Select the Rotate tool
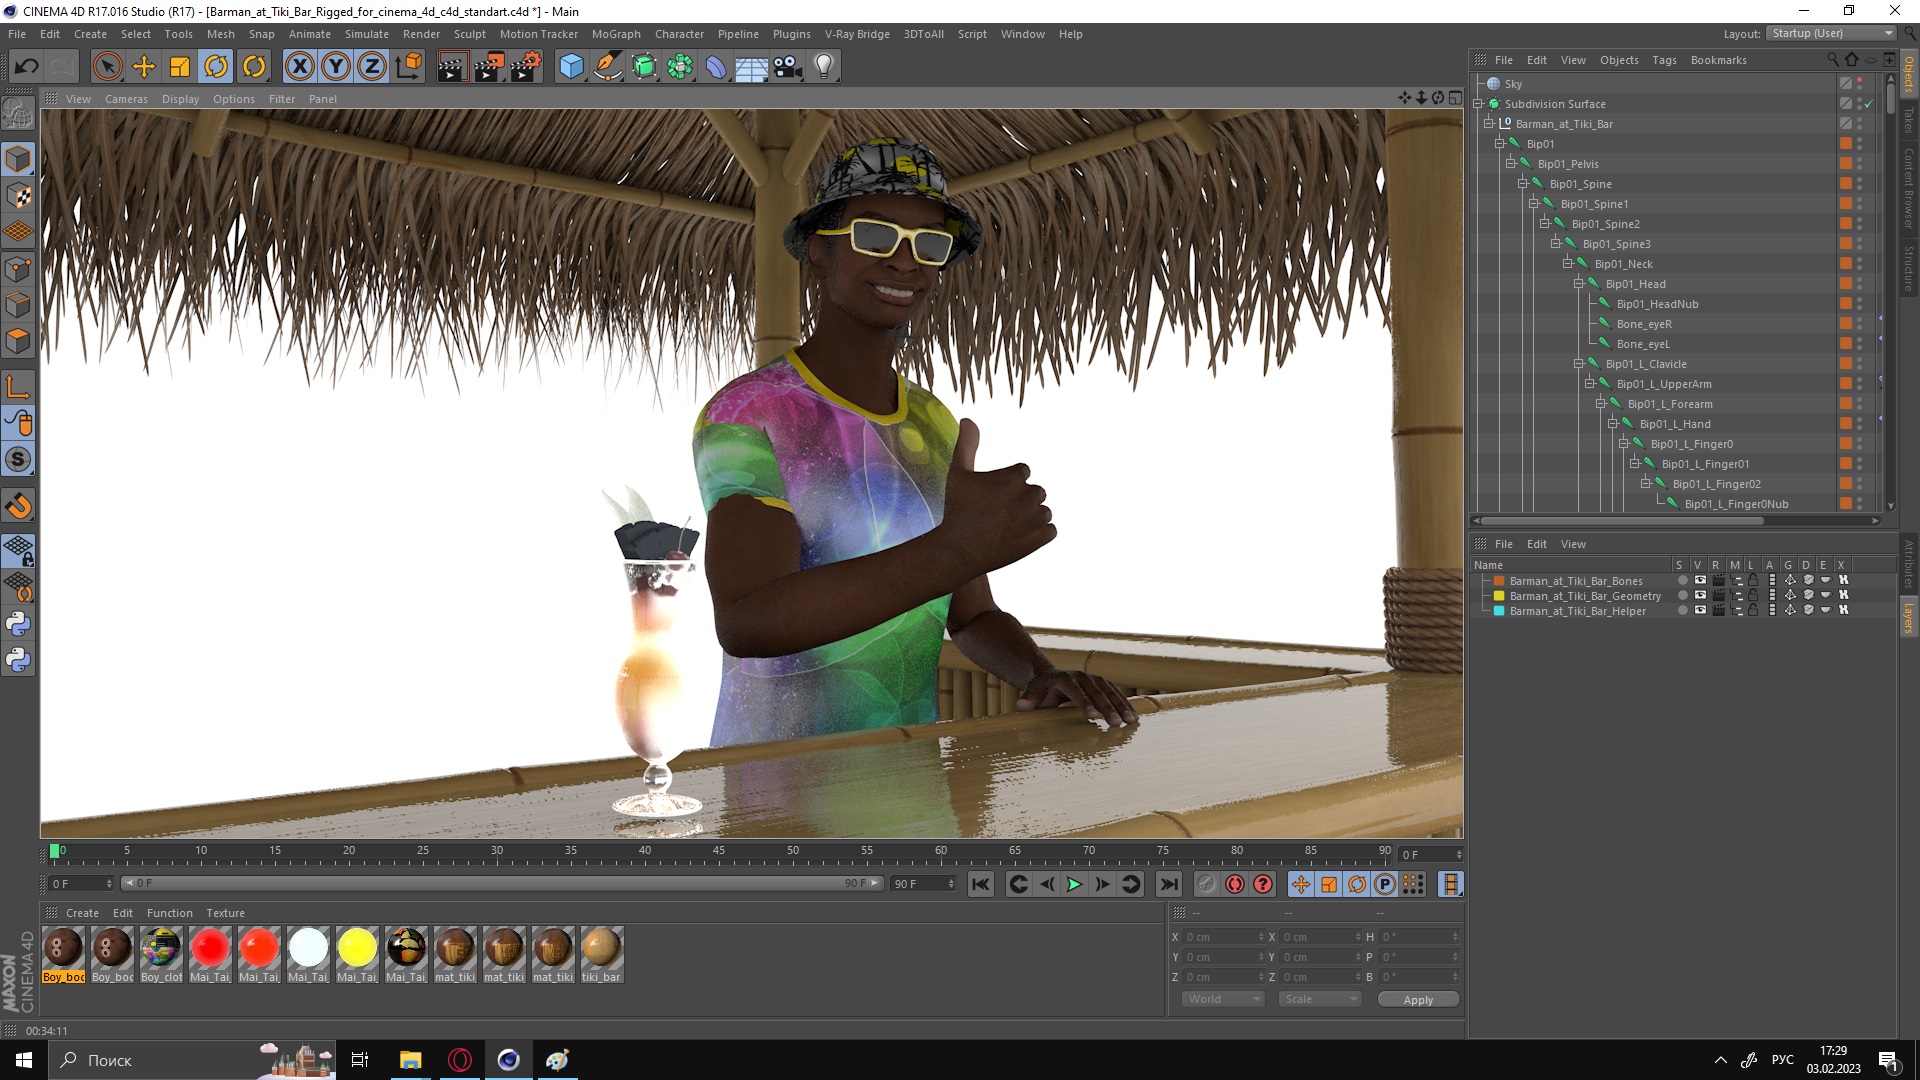The image size is (1920, 1080). 216,67
